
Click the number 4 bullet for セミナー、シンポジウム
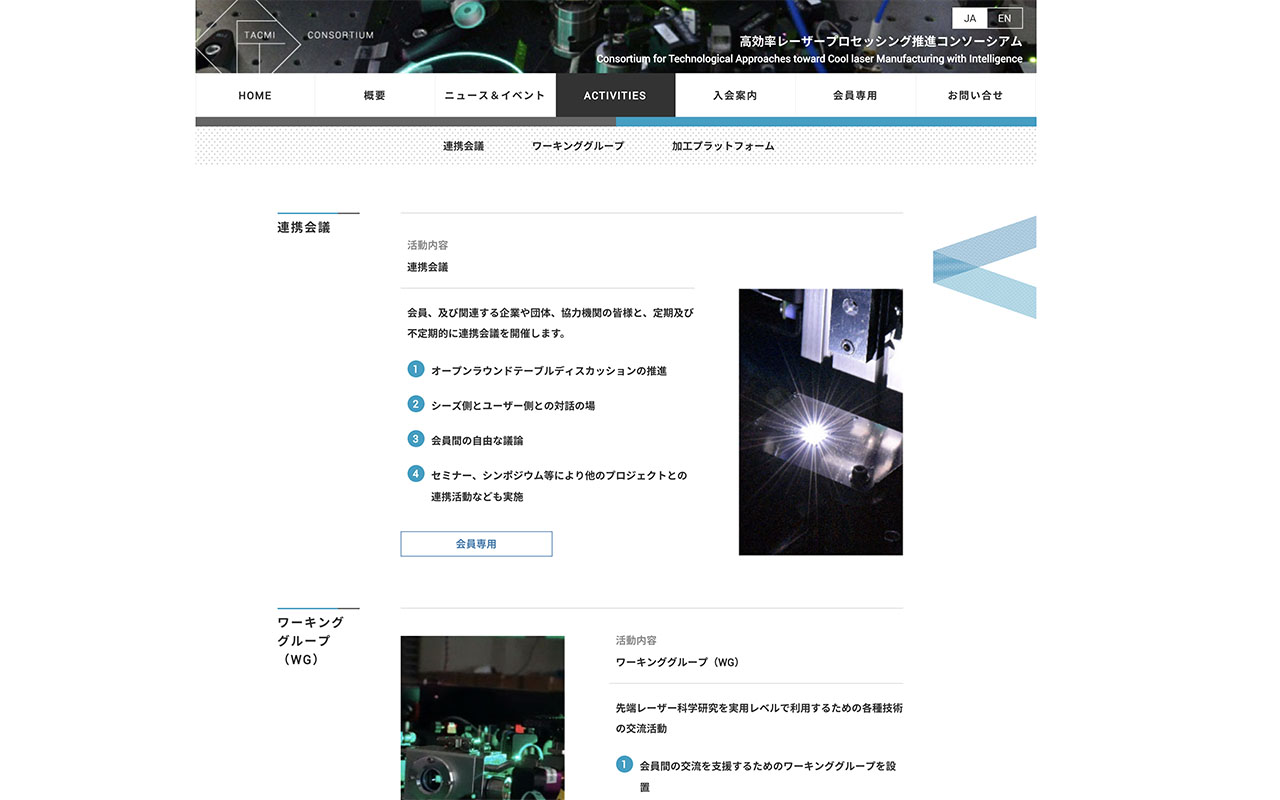coord(416,474)
